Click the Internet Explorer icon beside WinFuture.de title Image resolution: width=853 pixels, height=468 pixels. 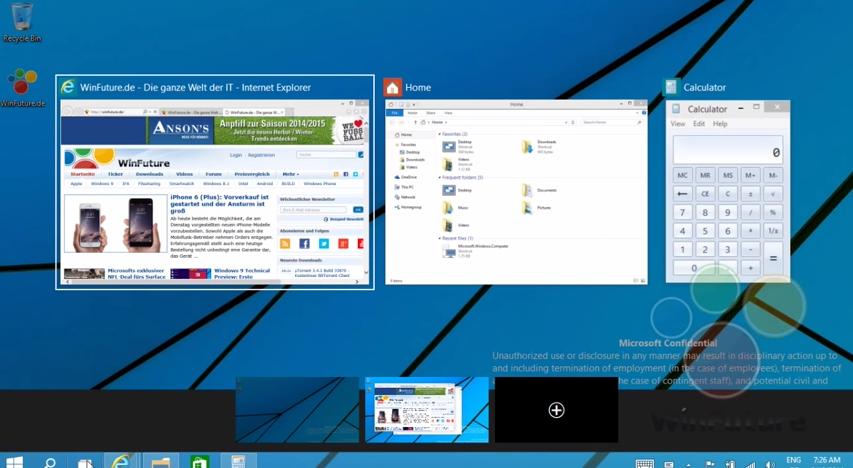coord(68,87)
